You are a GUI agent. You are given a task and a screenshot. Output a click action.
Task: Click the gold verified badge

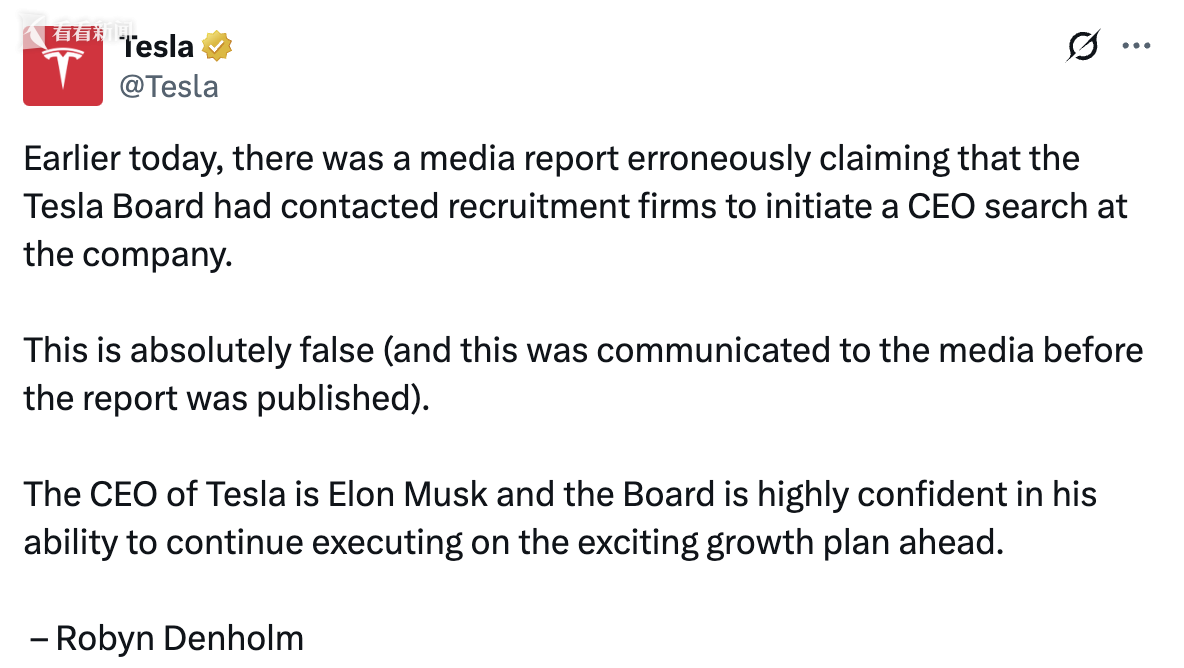(217, 46)
